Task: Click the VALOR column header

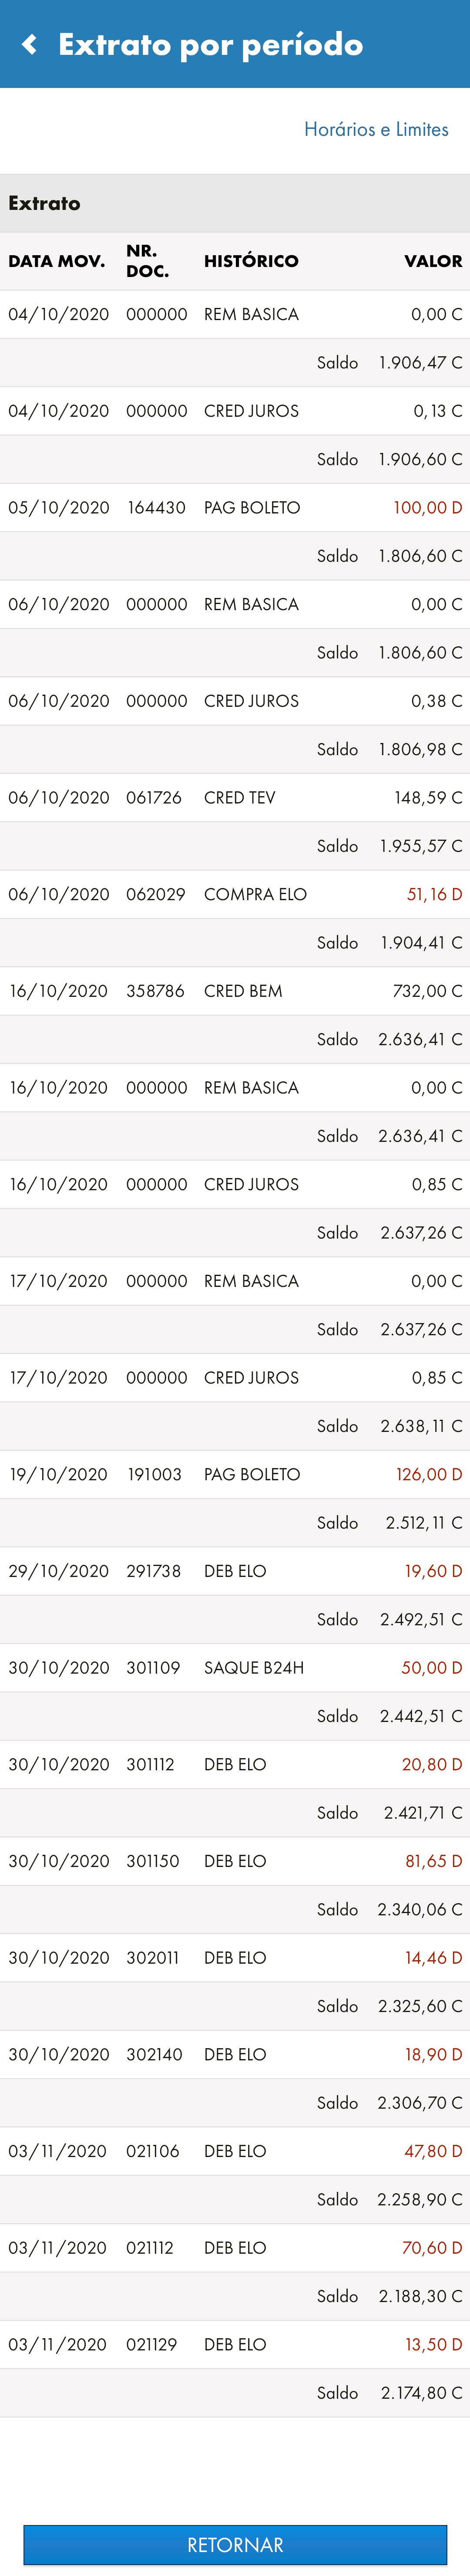Action: 433,261
